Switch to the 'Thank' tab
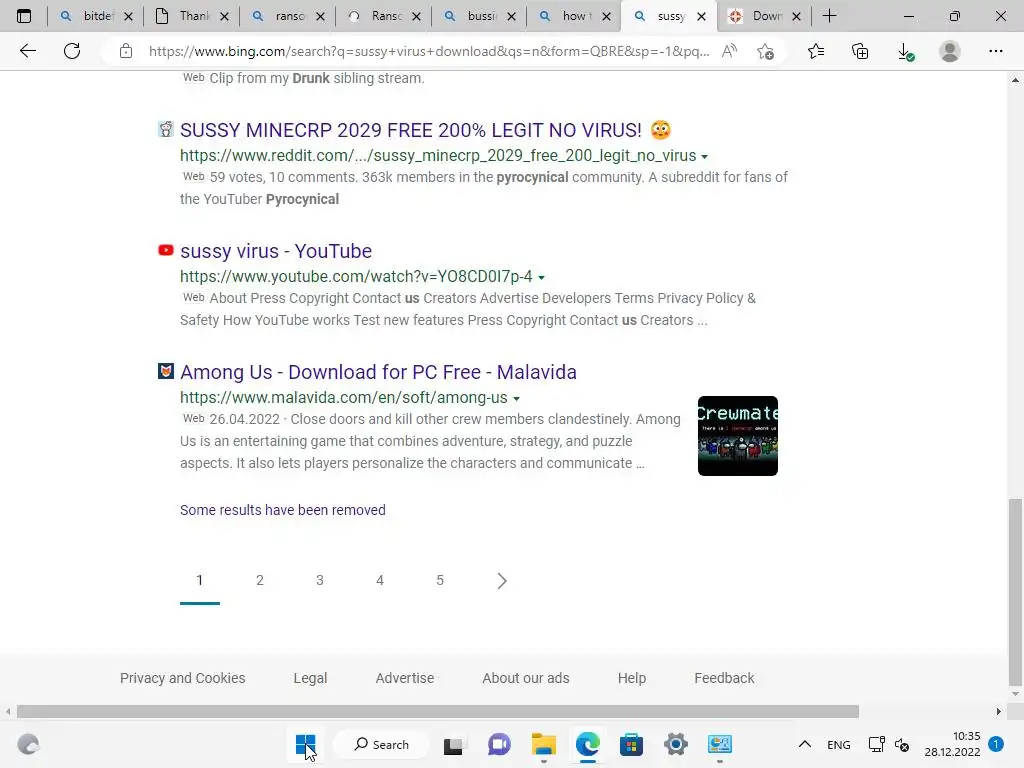This screenshot has height=768, width=1024. (x=193, y=16)
